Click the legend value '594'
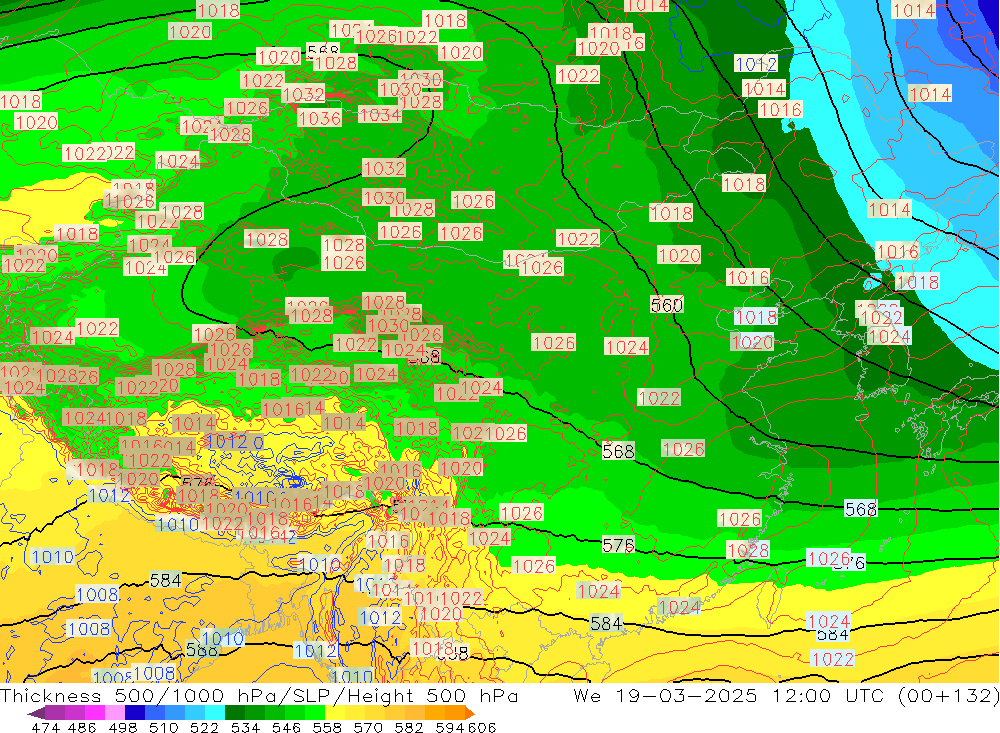The image size is (1000, 733). click(x=450, y=727)
